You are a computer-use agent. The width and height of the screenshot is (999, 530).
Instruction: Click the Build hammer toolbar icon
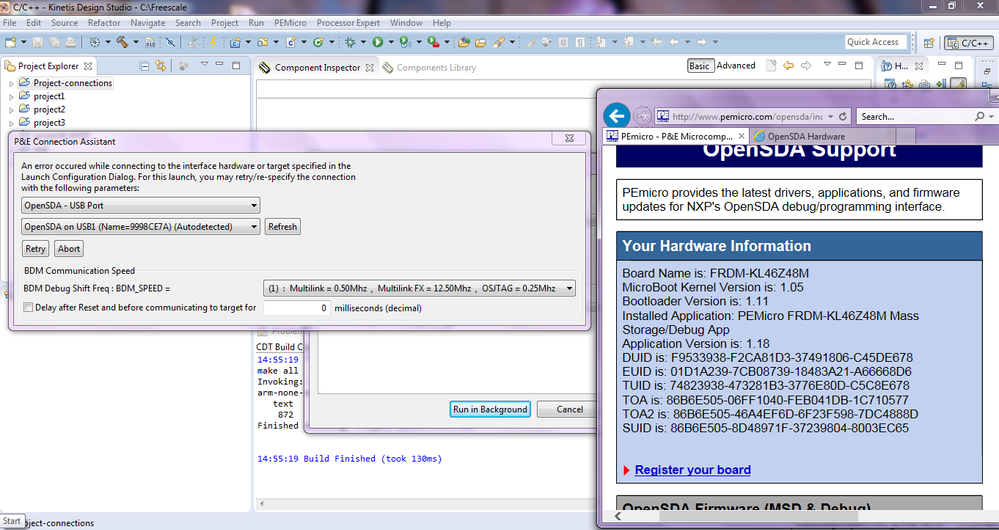tap(122, 42)
